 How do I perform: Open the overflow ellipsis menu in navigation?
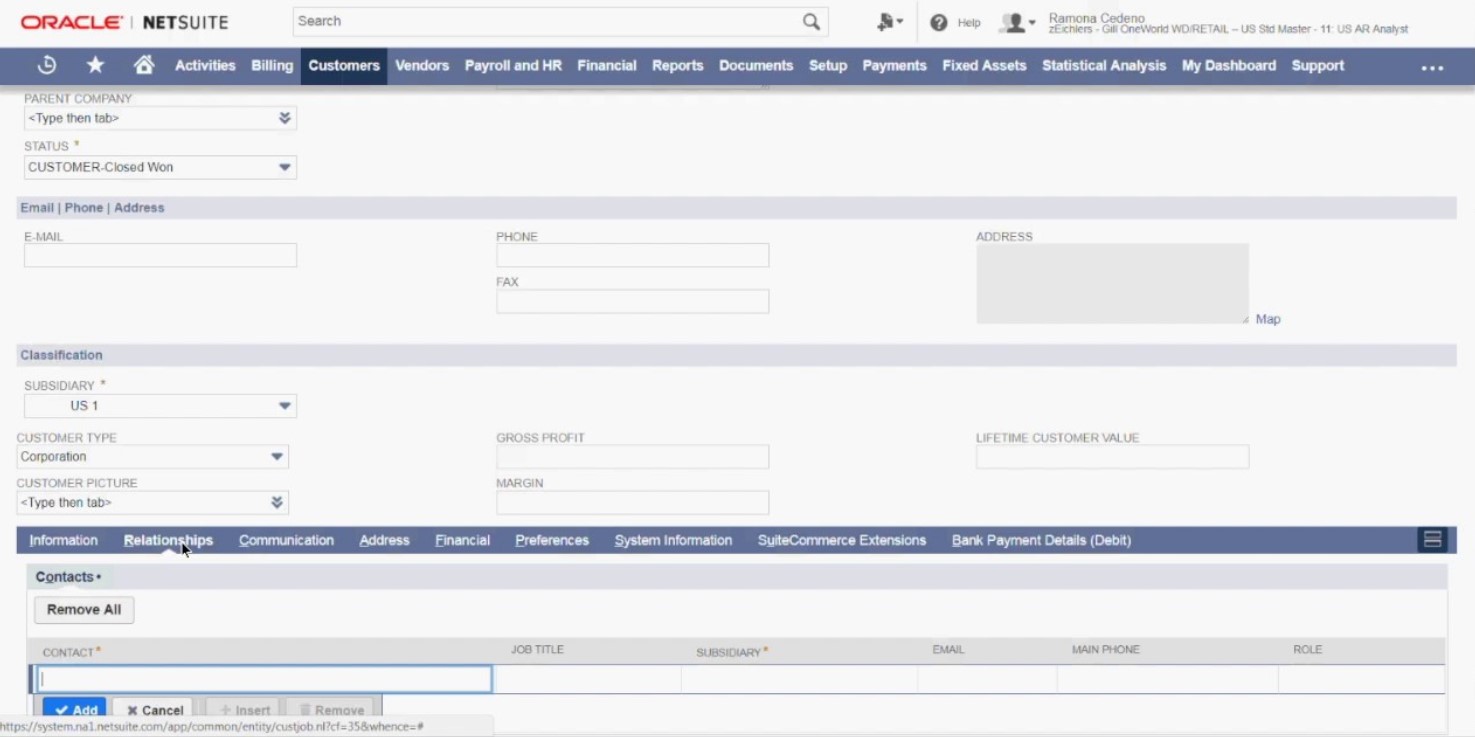[1432, 67]
